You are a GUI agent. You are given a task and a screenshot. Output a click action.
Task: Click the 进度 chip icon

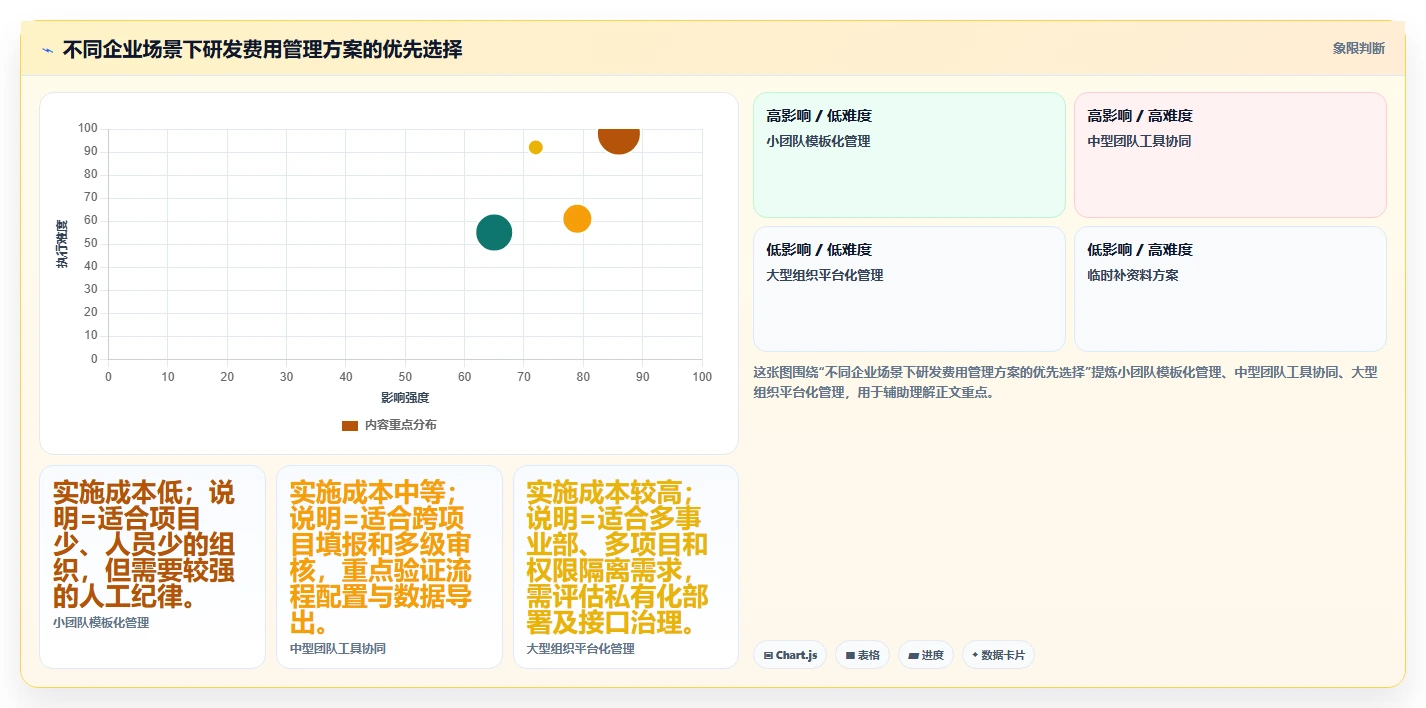pos(913,656)
